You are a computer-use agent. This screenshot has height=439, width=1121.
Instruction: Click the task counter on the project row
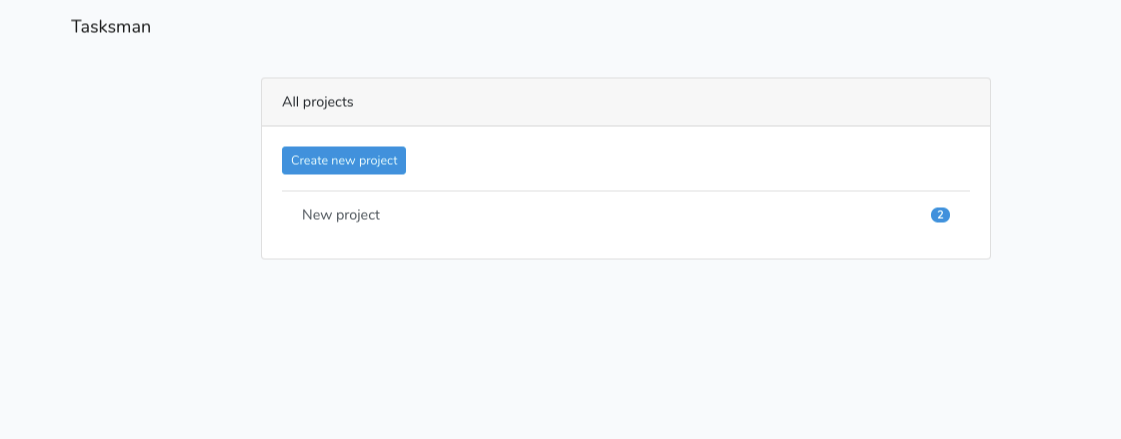[940, 214]
